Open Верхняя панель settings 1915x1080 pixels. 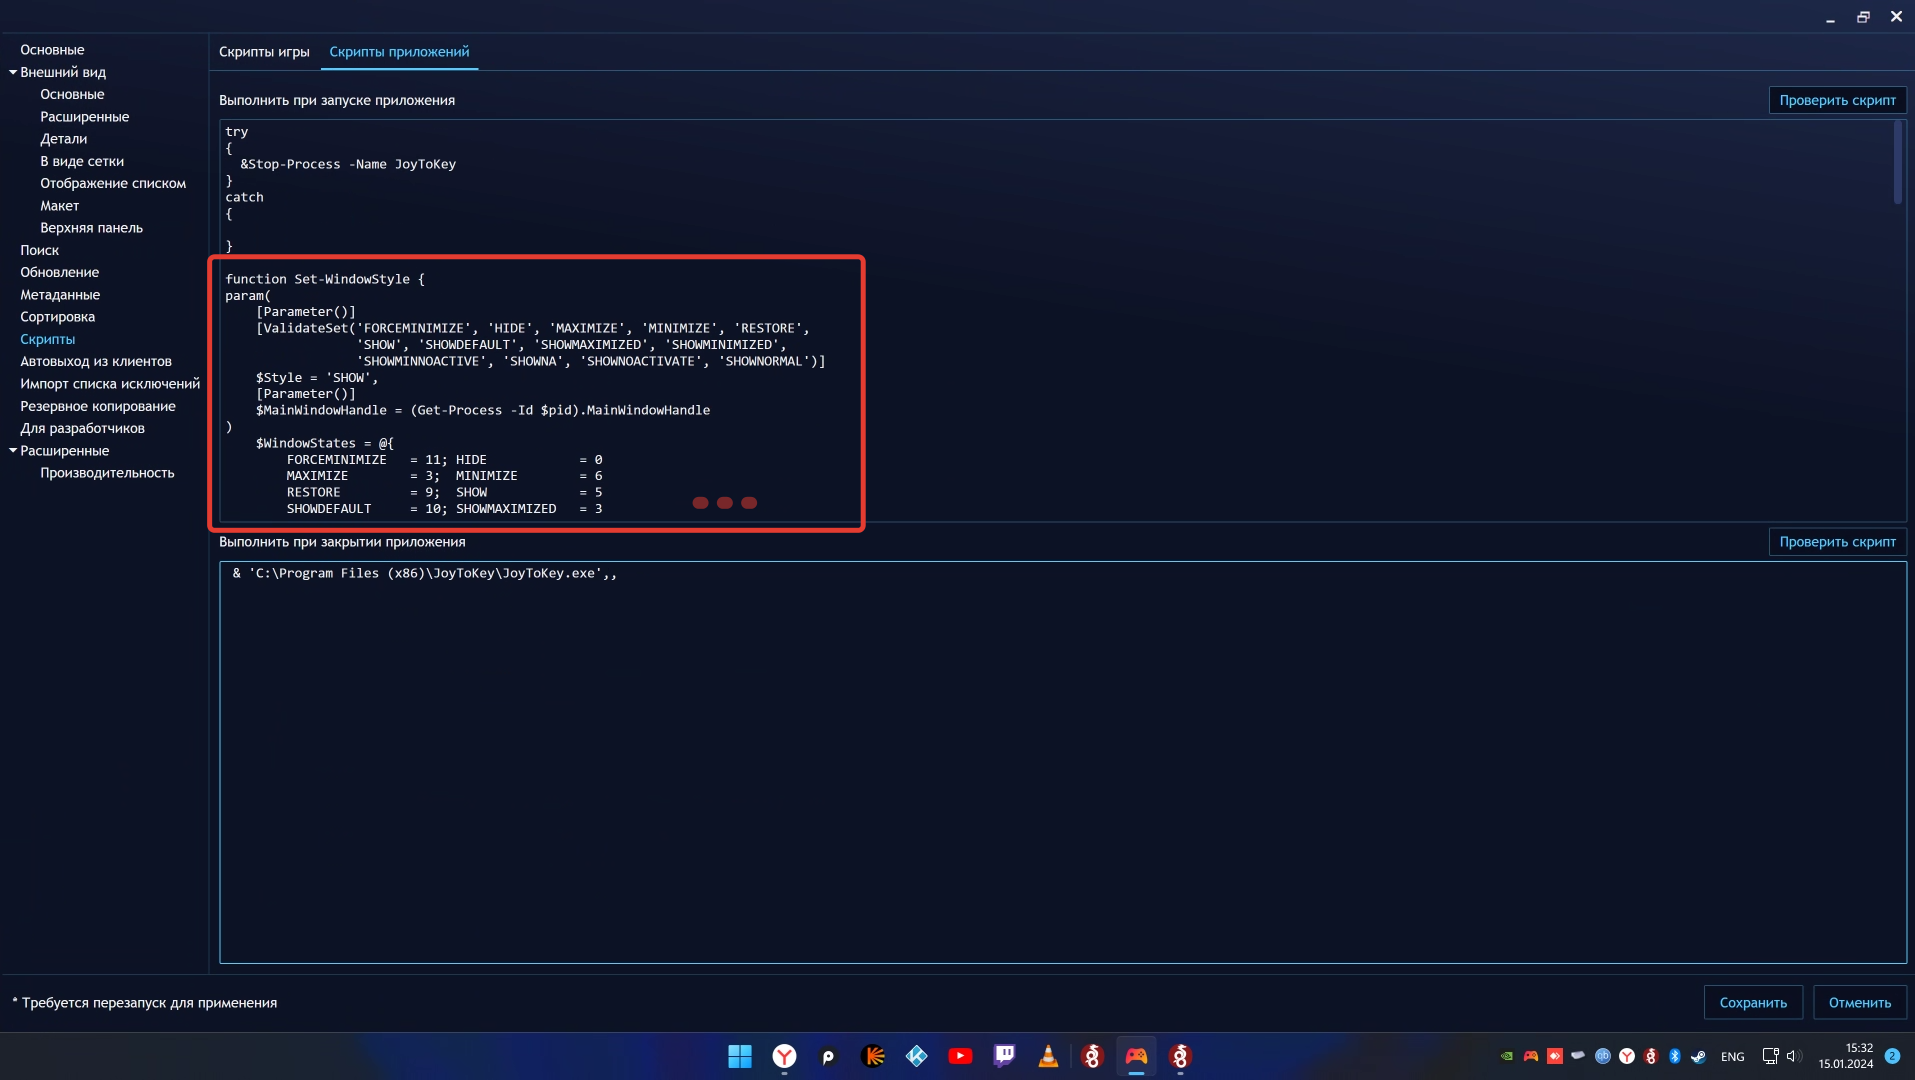(91, 228)
